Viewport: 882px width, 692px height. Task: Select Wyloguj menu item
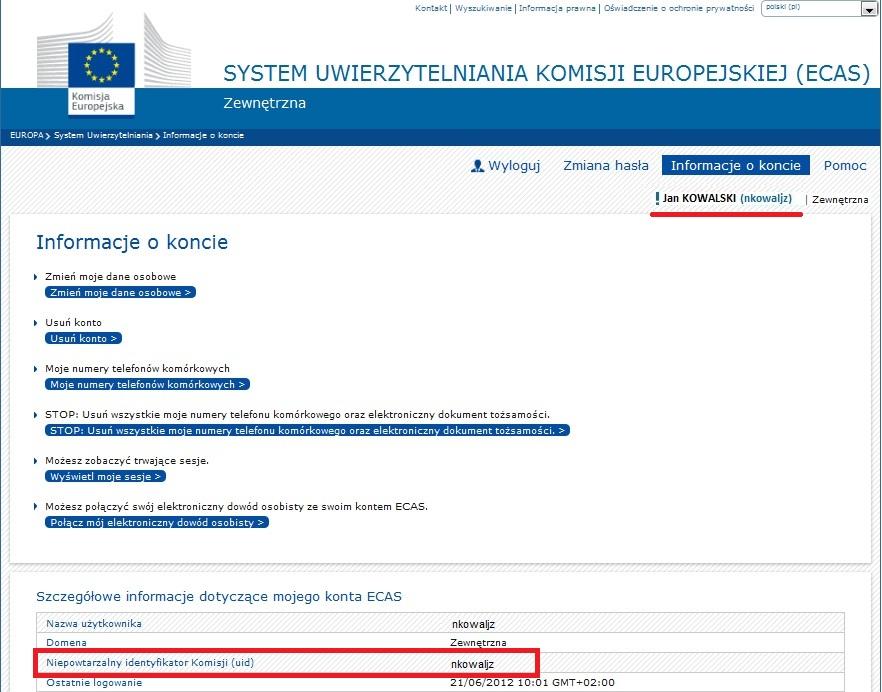click(x=514, y=165)
